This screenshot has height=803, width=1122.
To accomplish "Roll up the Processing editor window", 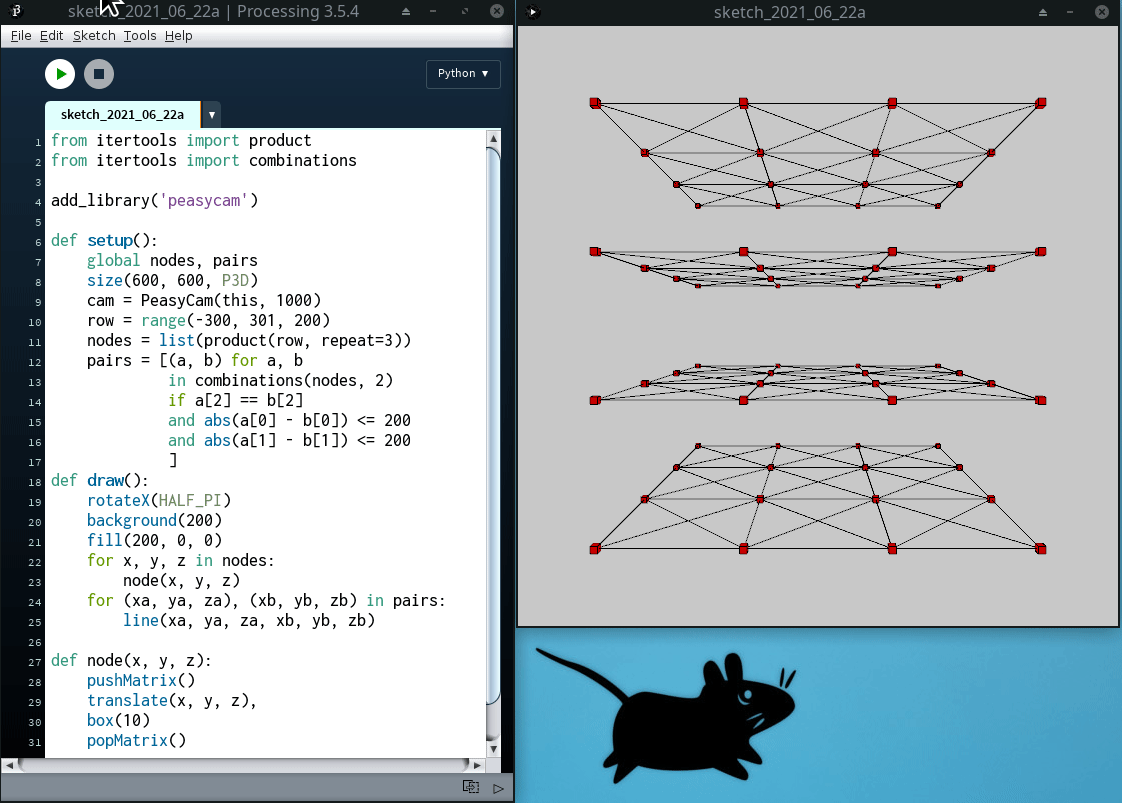I will click(405, 12).
